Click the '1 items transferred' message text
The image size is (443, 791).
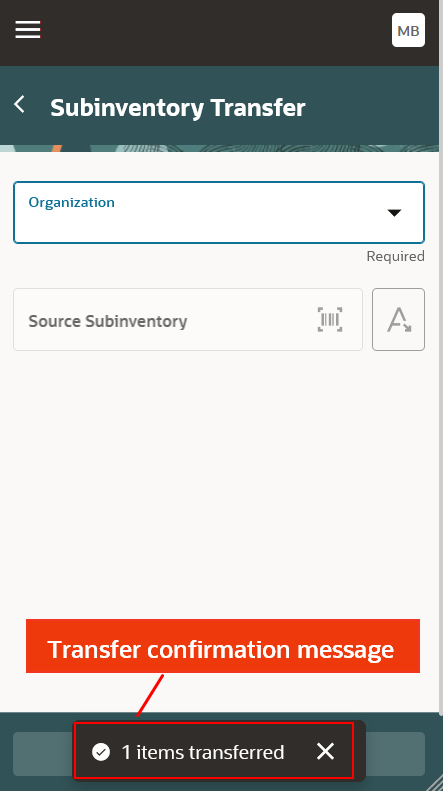click(x=203, y=752)
